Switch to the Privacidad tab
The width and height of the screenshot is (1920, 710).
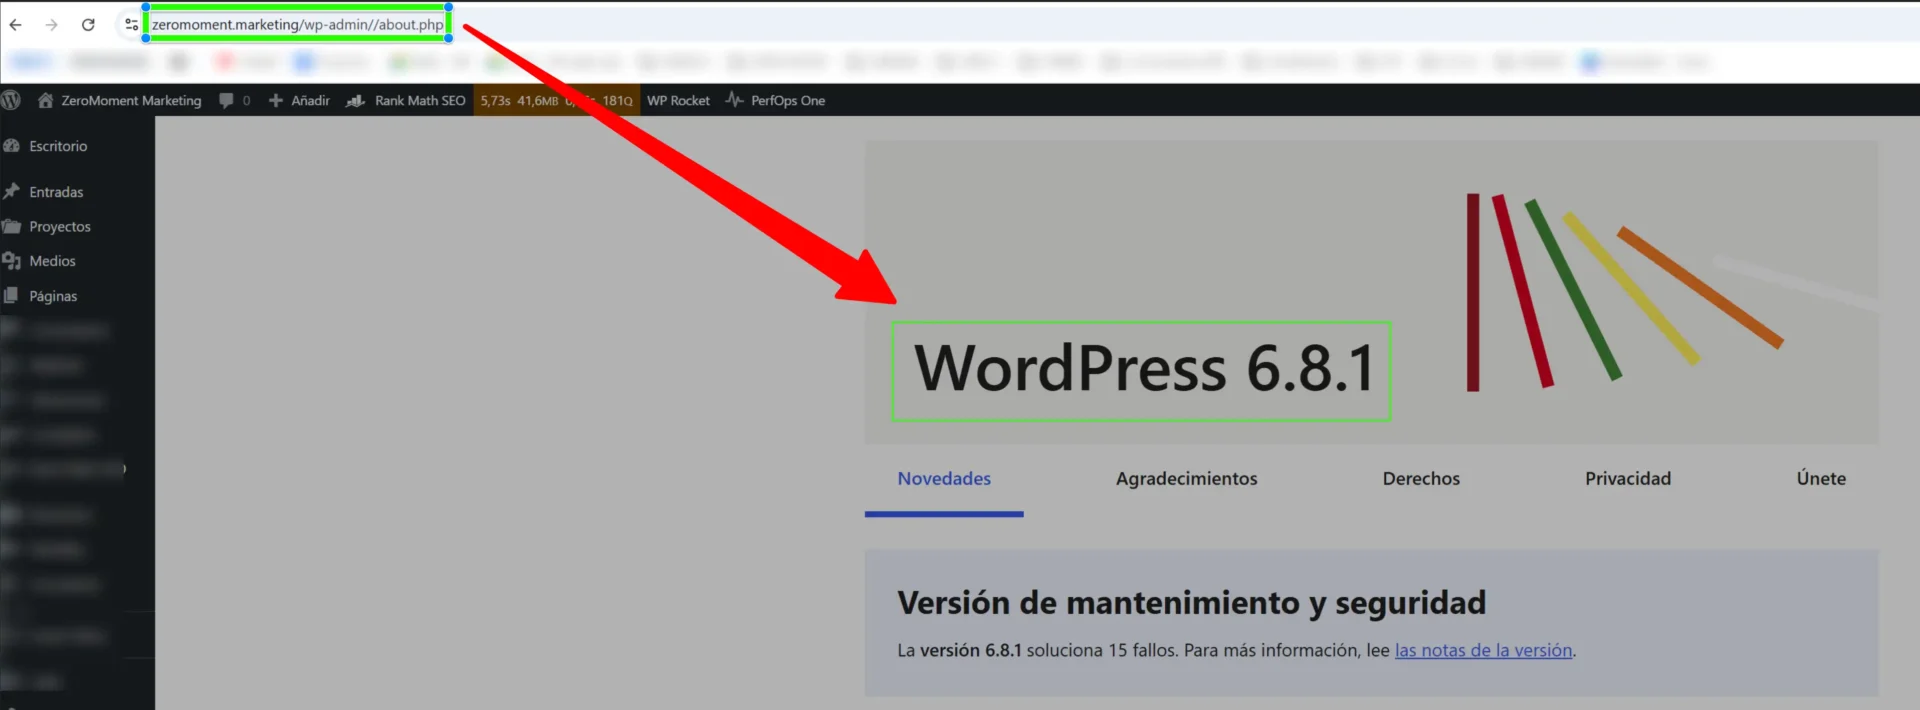tap(1628, 479)
